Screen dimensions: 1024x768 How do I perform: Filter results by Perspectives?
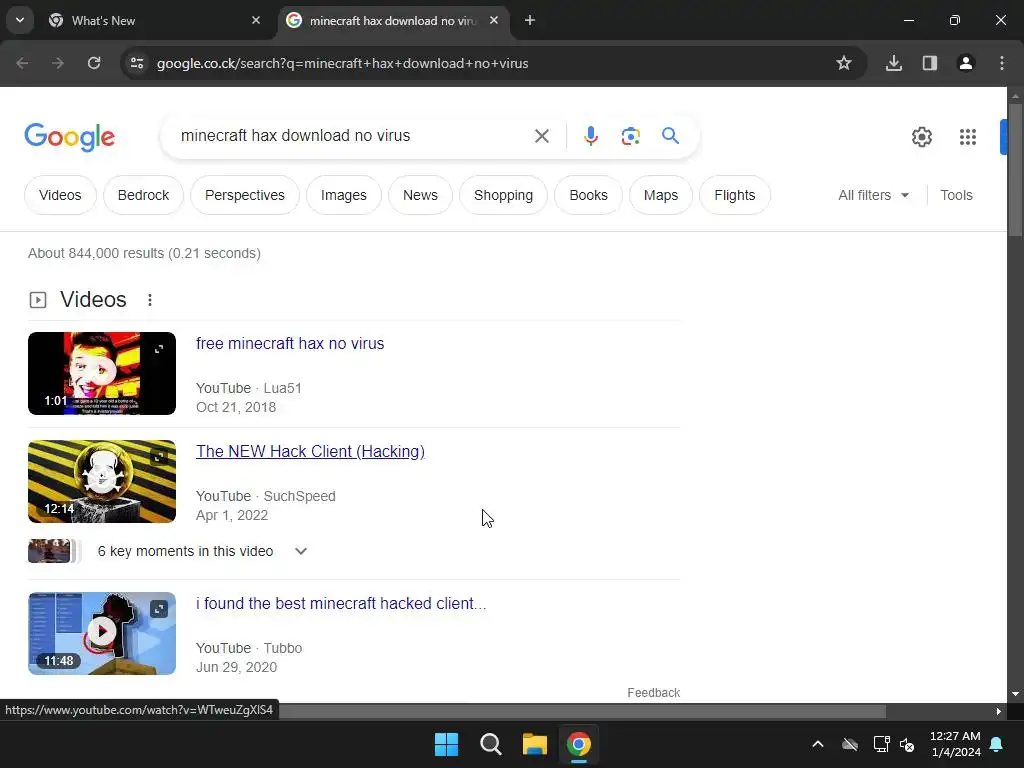(x=245, y=195)
